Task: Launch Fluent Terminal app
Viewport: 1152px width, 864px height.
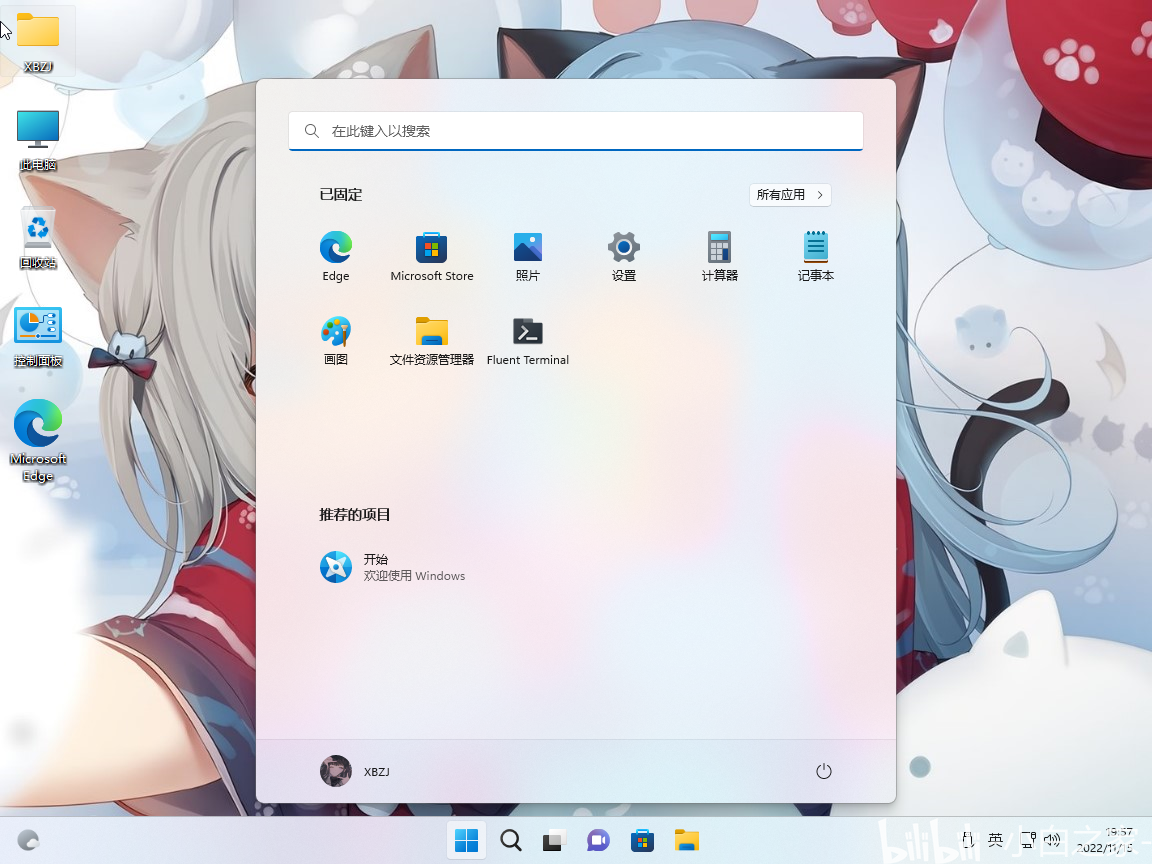Action: point(528,341)
